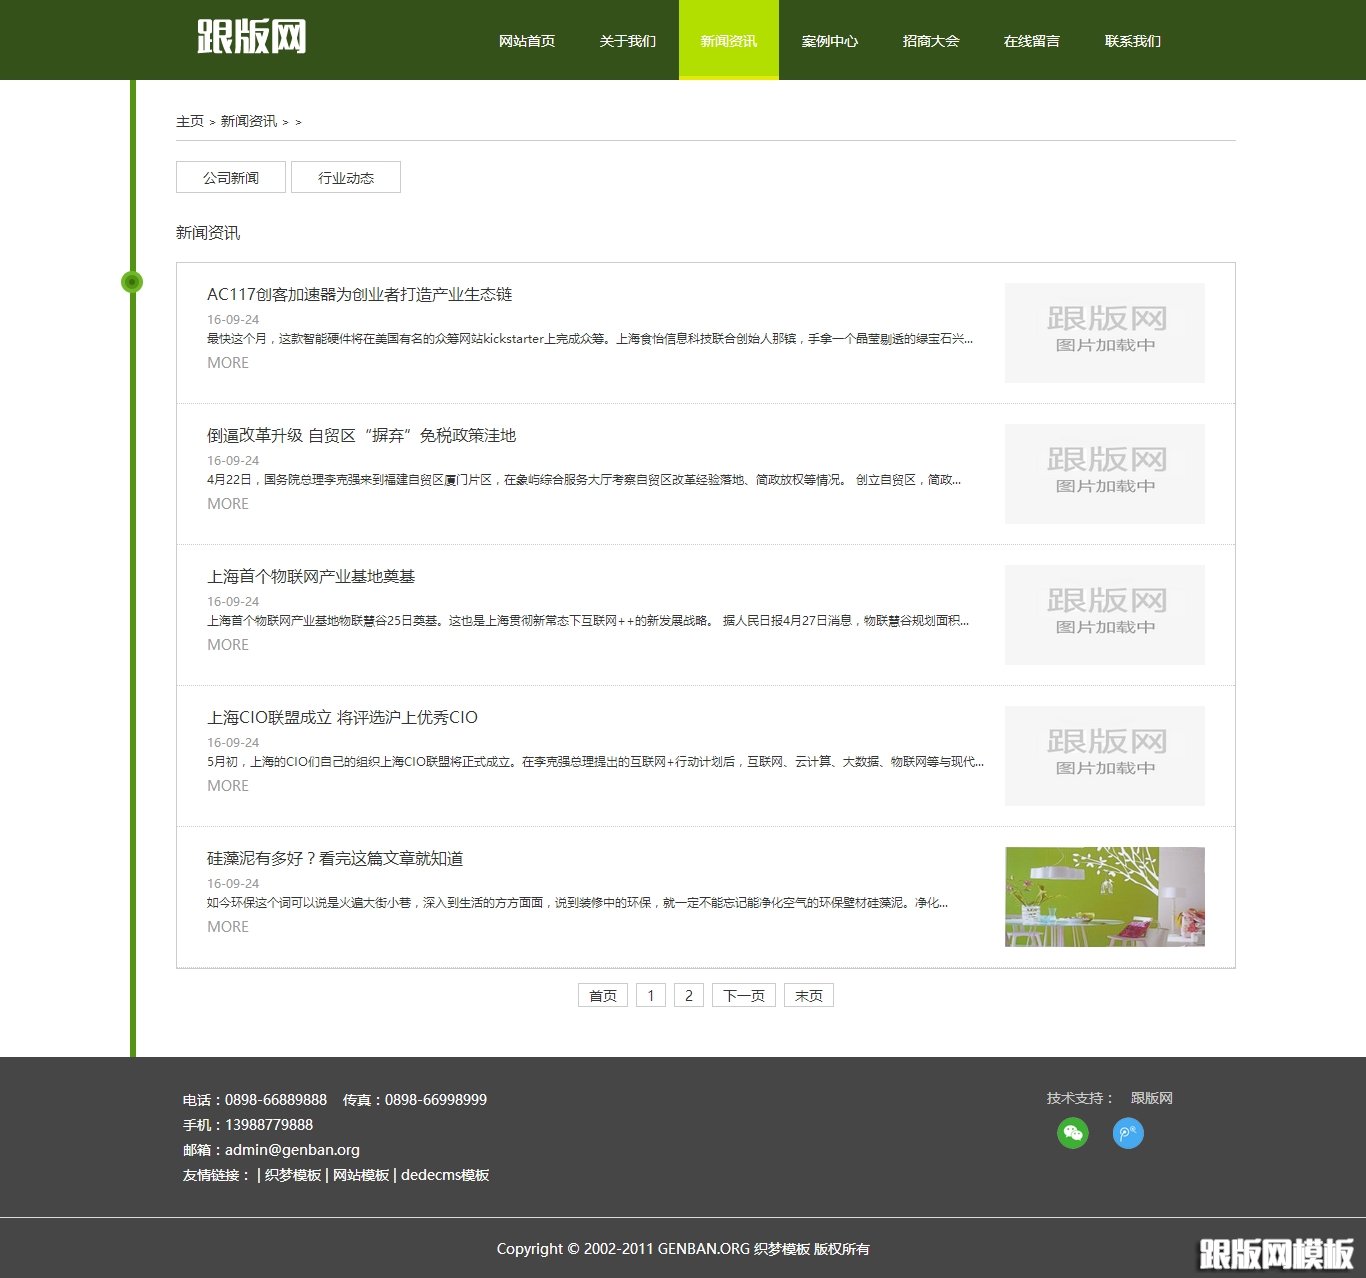
Task: Open the 网站首页 navigation item
Action: [x=527, y=41]
